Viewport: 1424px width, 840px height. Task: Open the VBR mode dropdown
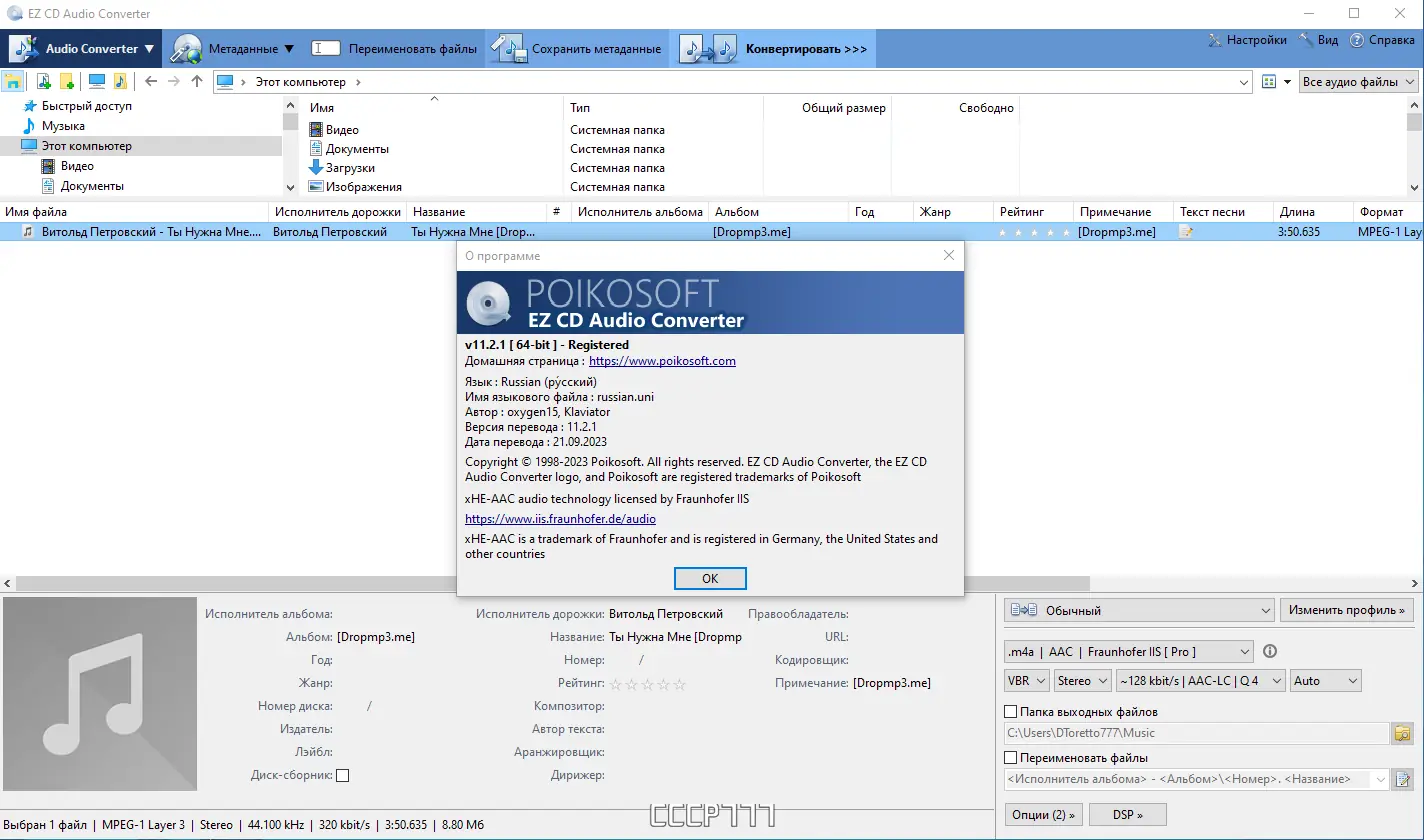pos(1026,680)
